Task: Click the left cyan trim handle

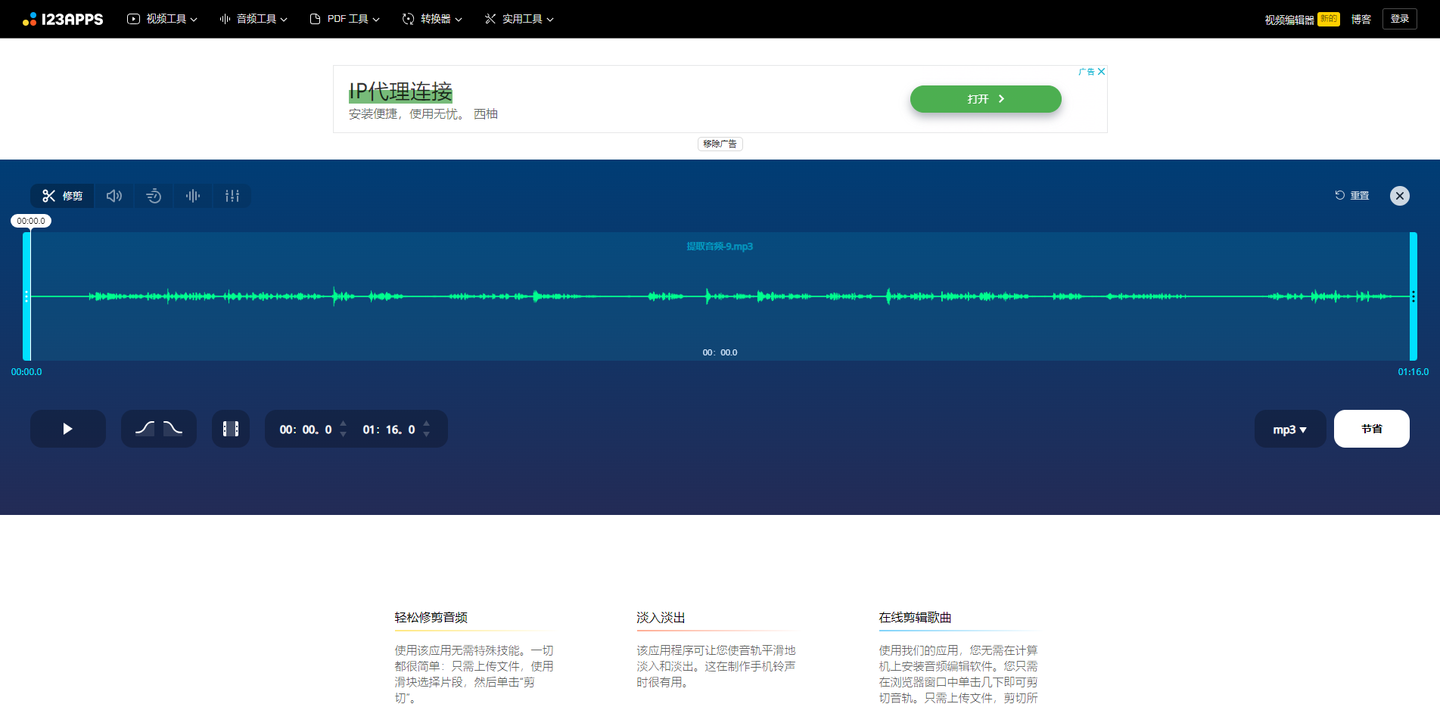Action: click(27, 296)
